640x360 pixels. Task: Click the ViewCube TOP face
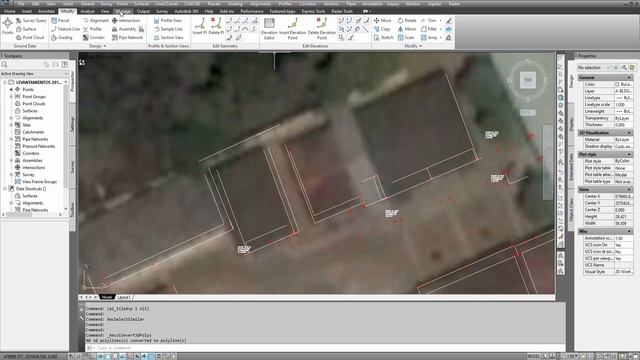pos(528,80)
